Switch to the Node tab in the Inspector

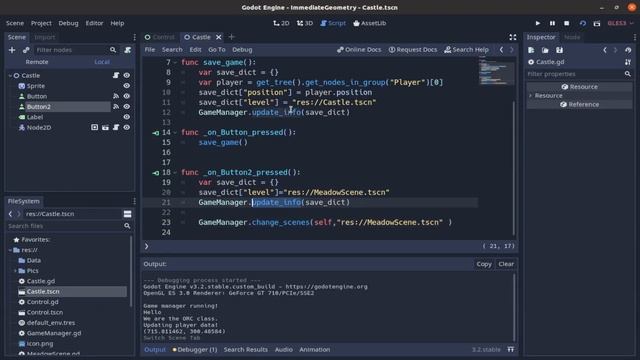572,37
